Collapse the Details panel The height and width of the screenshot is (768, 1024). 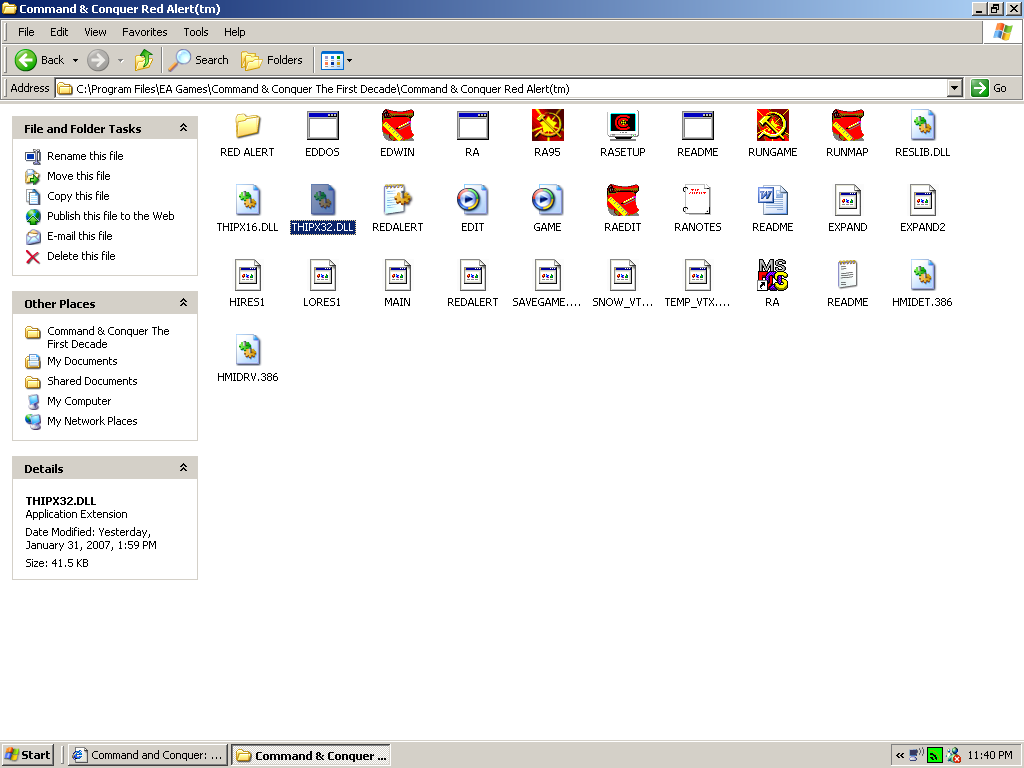[183, 468]
